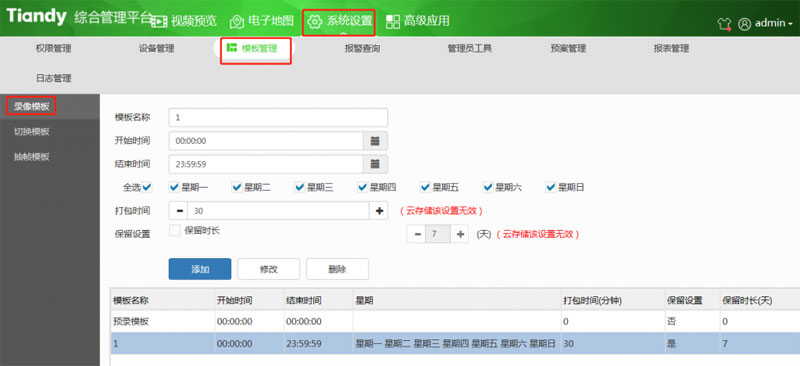Open calendar picker for 结束时间
Viewport: 800px width, 366px height.
click(375, 164)
